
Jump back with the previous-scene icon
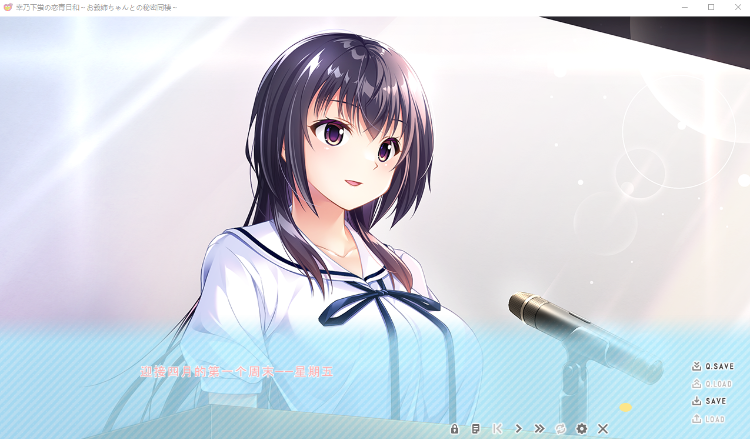pyautogui.click(x=497, y=429)
